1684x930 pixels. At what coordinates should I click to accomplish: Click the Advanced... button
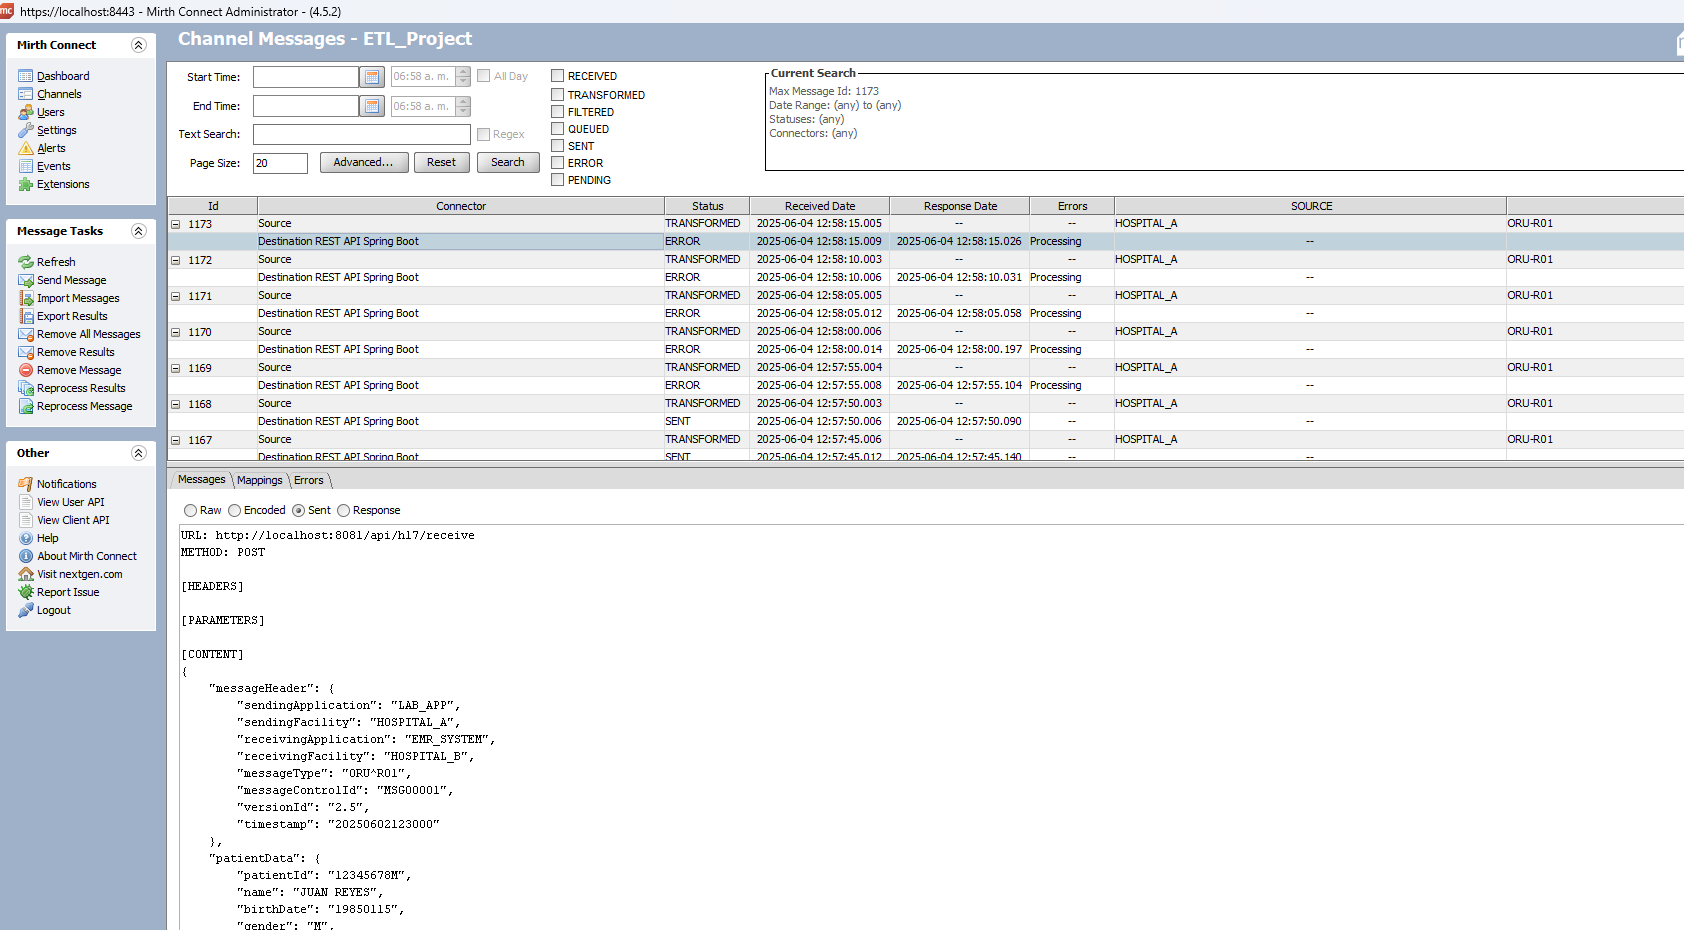[x=363, y=163]
